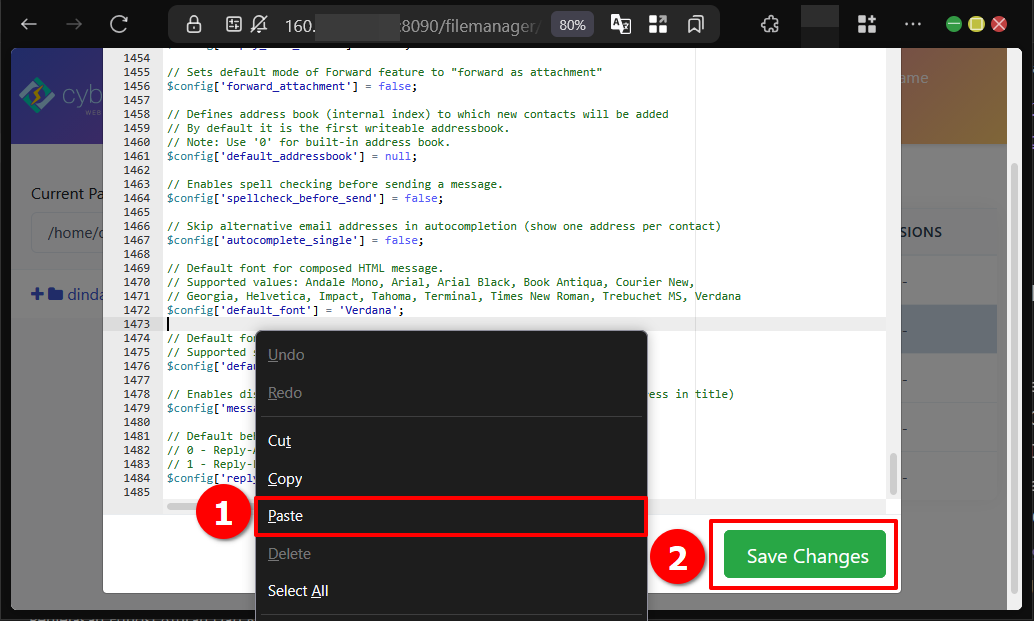1034x621 pixels.
Task: Open the 80% zoom level indicator
Action: point(572,25)
